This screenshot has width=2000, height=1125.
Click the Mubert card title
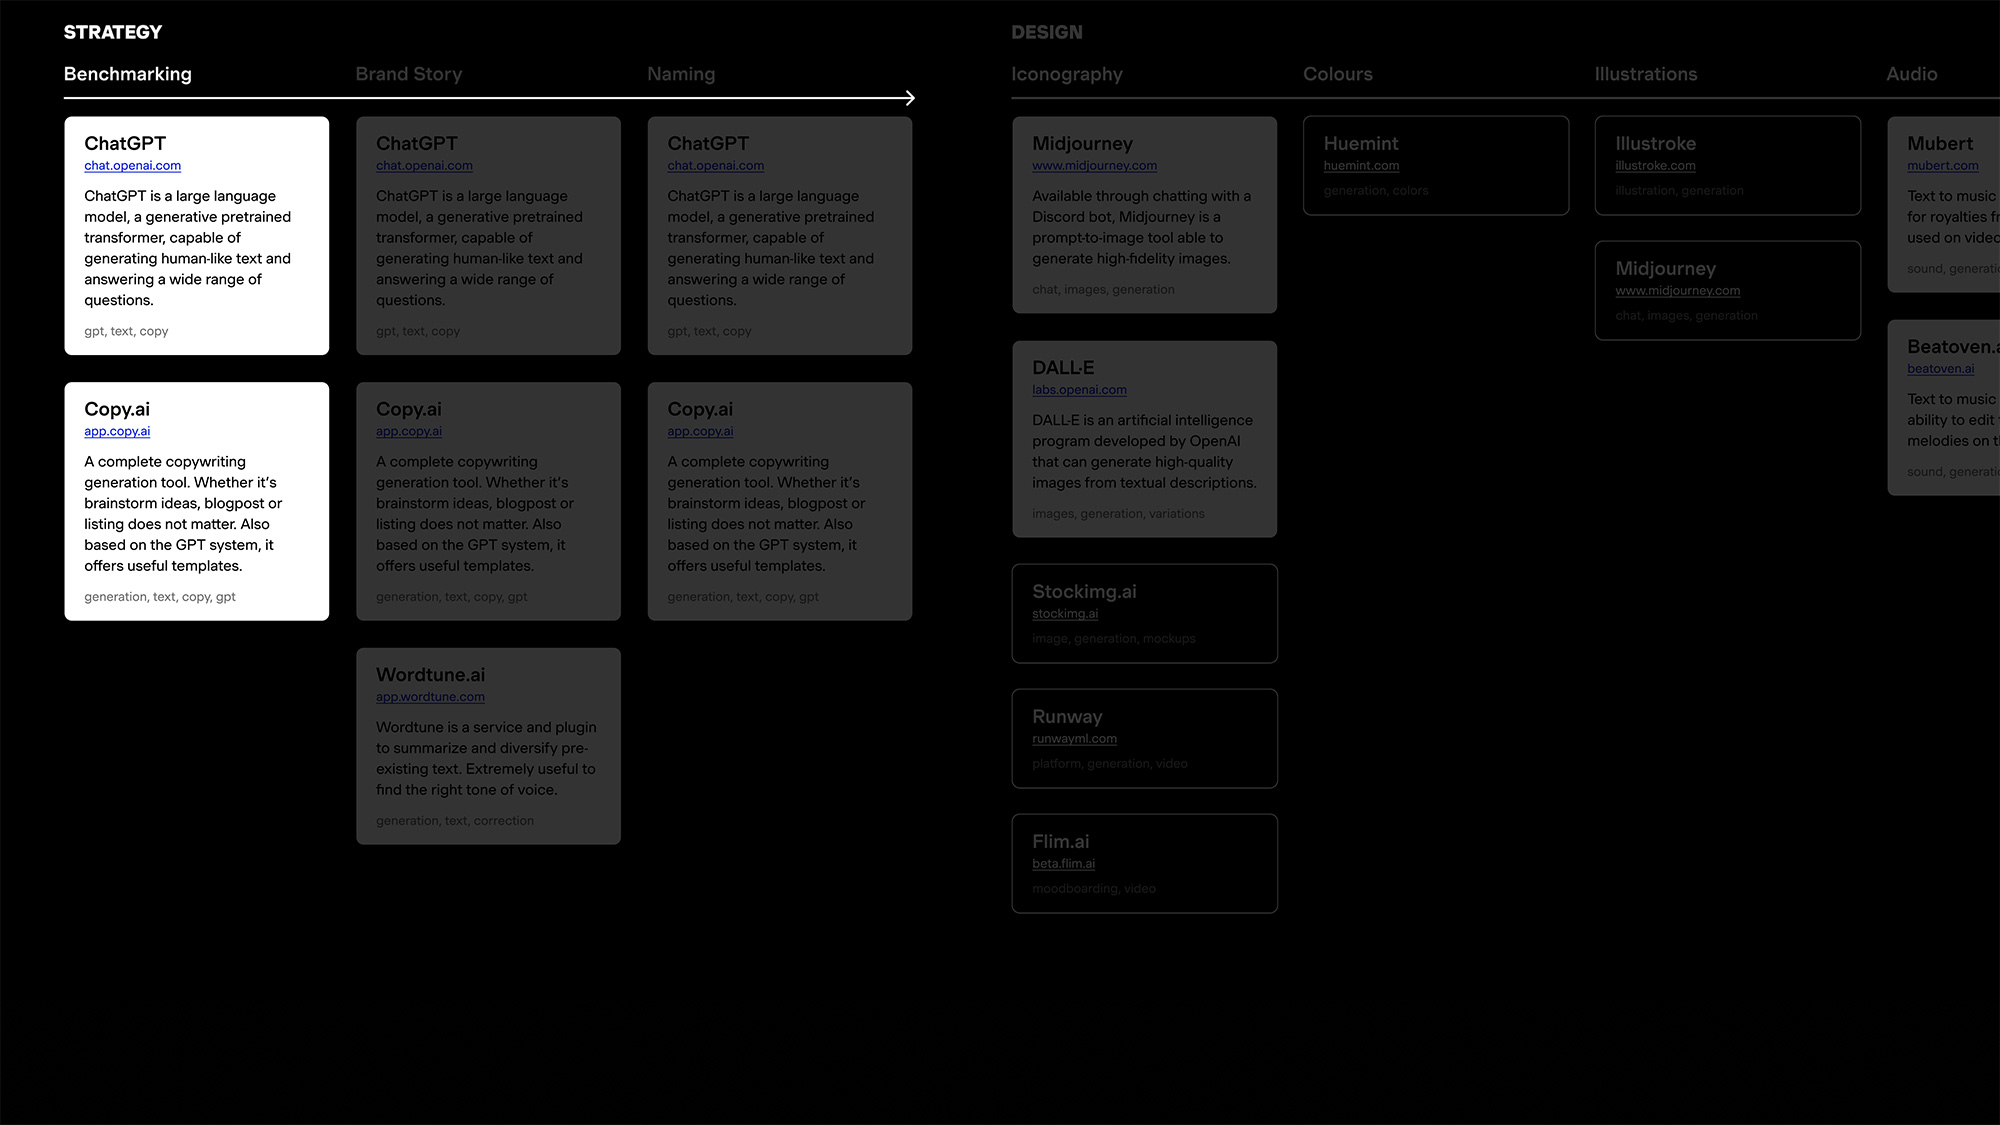[1940, 143]
